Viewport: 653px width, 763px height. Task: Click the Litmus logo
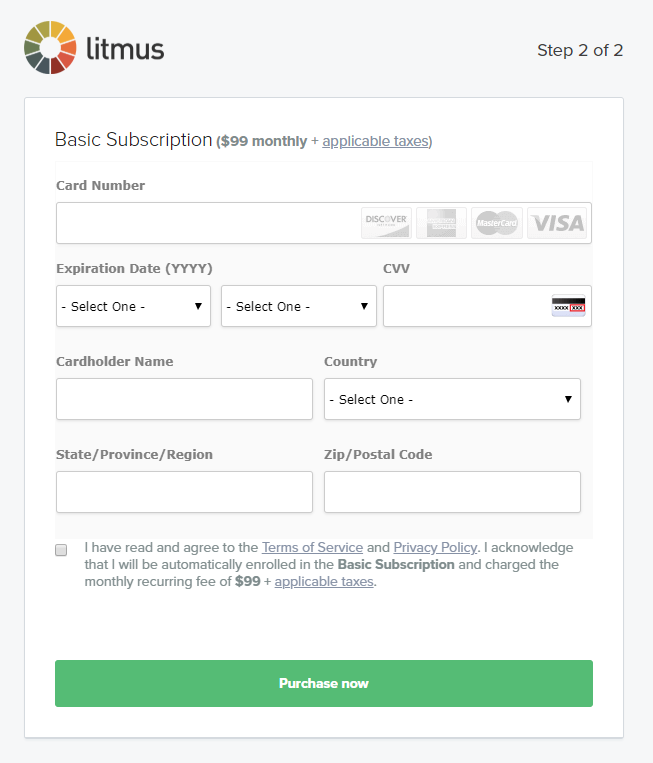[94, 48]
